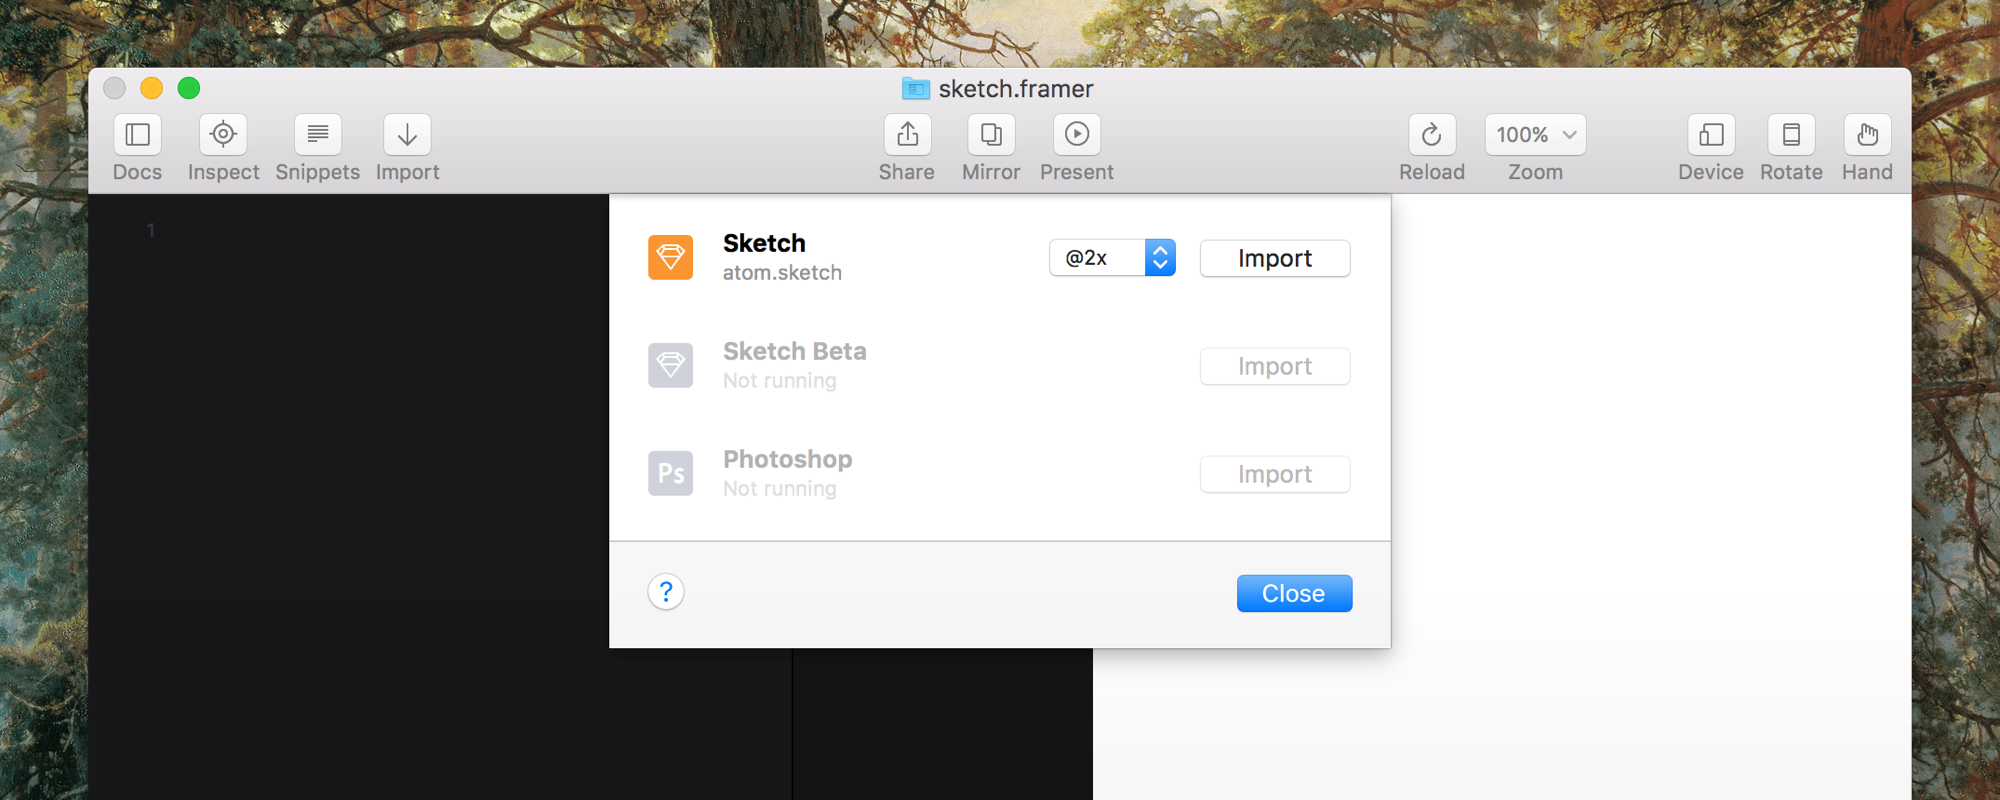Open help with the question mark button
The height and width of the screenshot is (800, 2000).
click(x=666, y=592)
